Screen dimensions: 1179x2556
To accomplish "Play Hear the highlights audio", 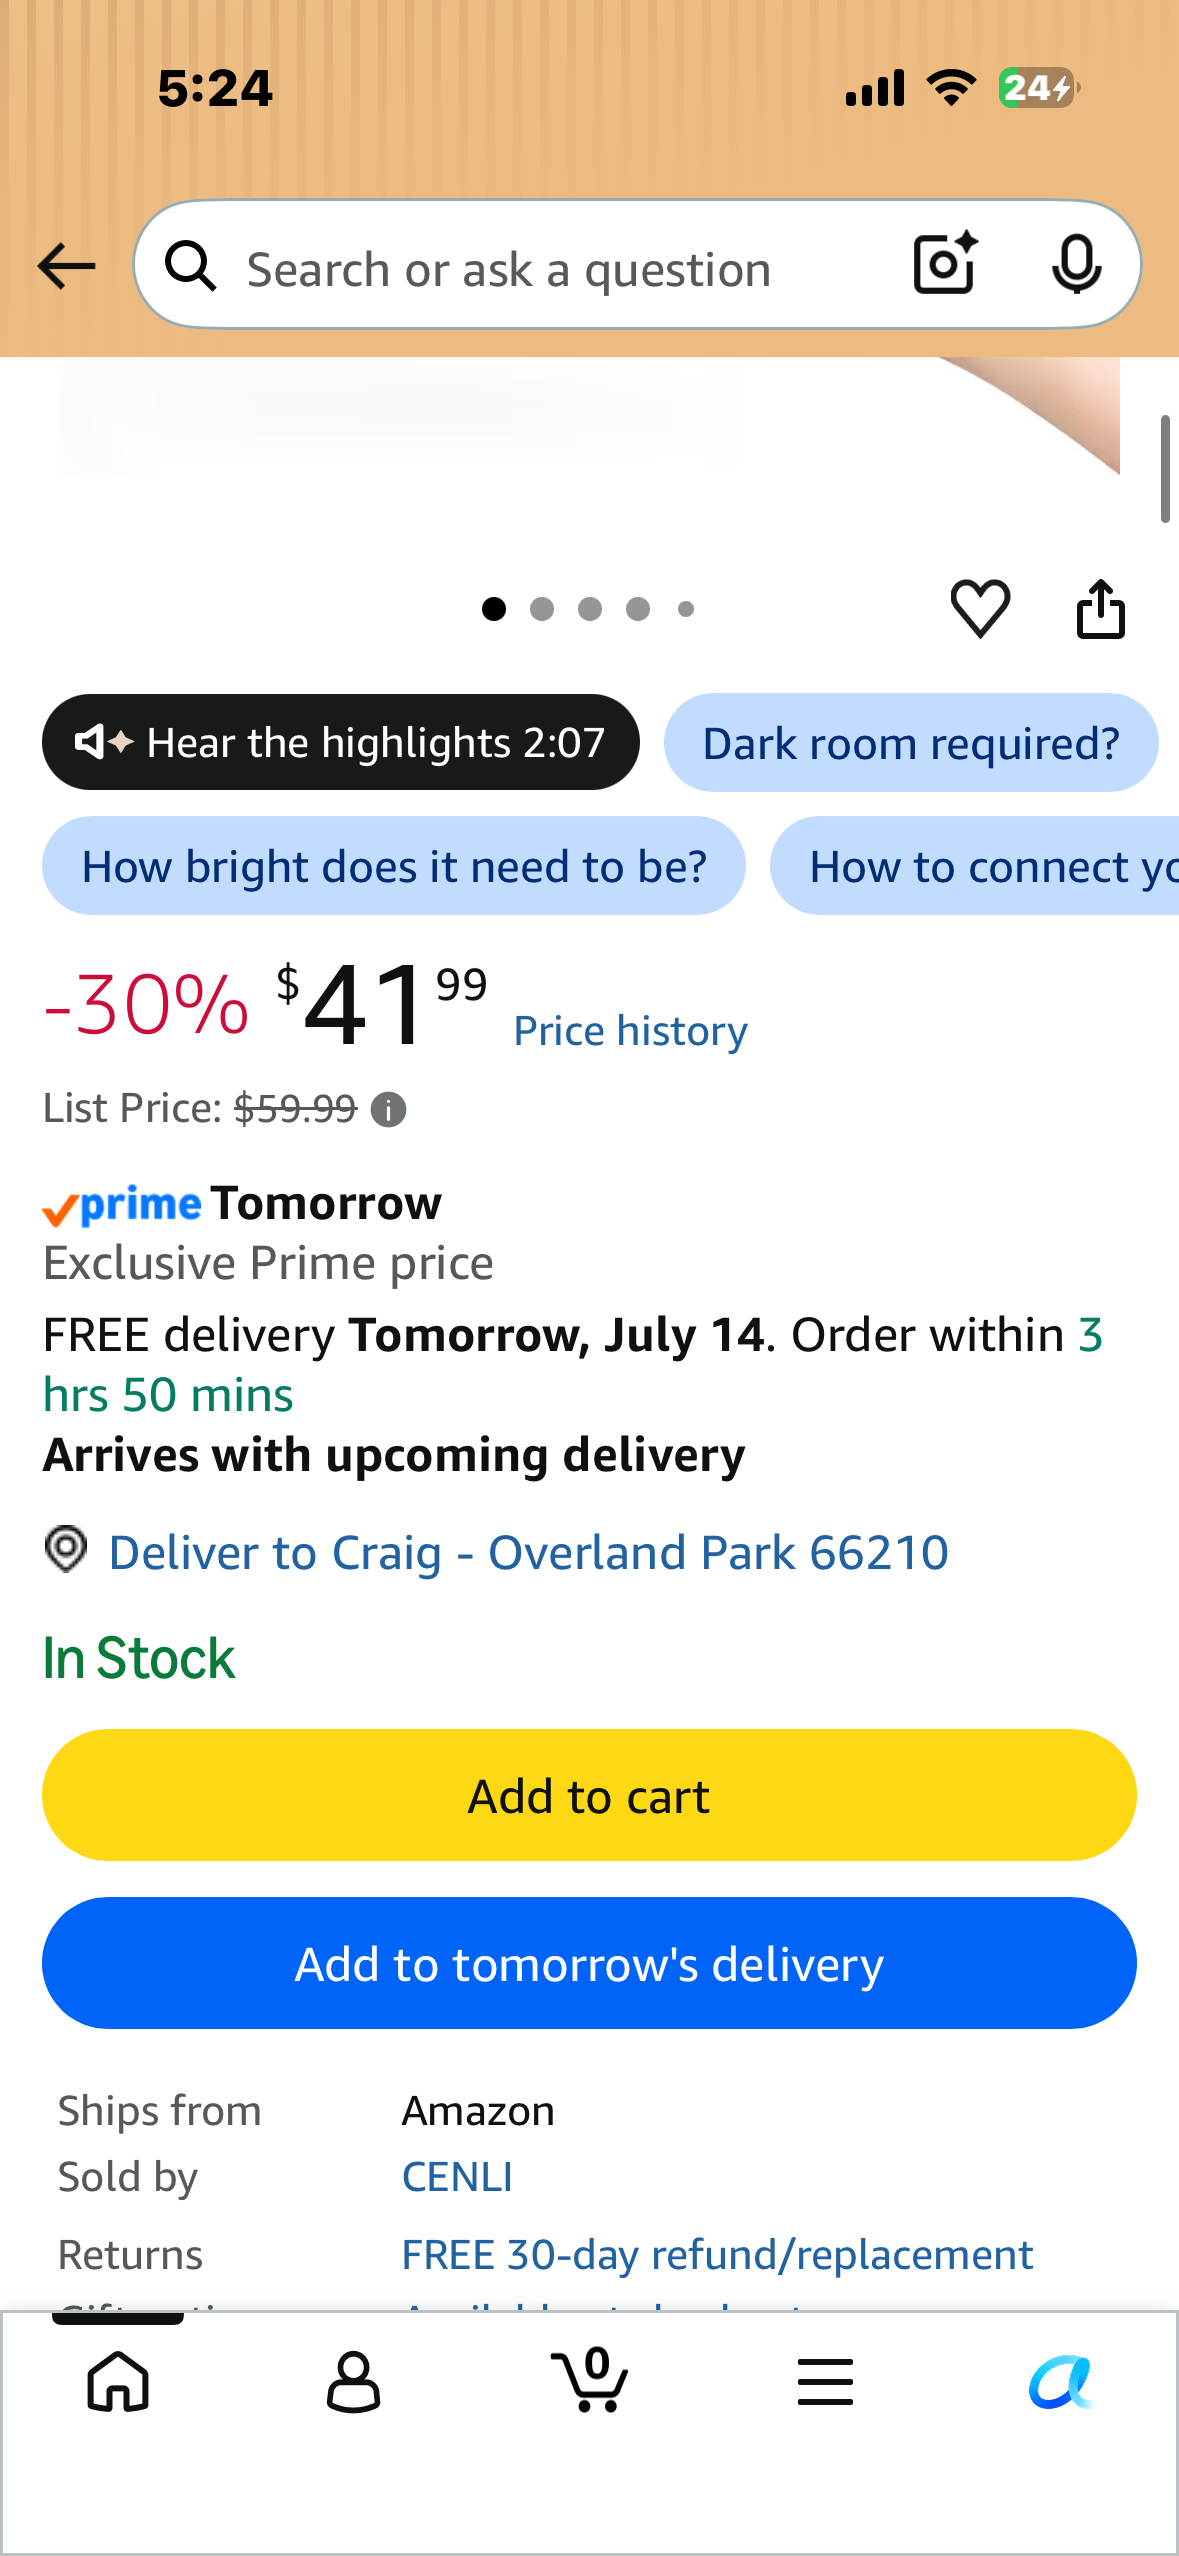I will tap(340, 742).
